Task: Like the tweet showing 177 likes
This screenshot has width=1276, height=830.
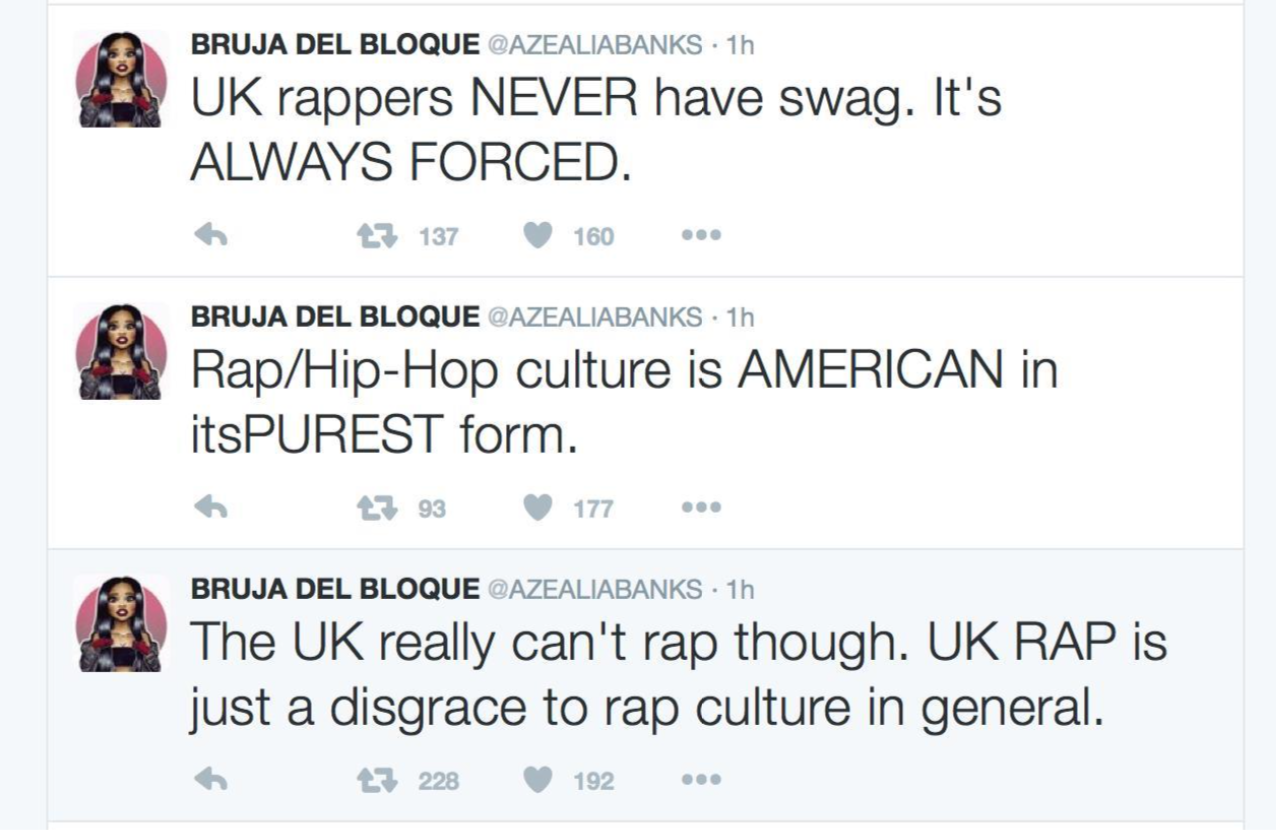Action: (539, 509)
